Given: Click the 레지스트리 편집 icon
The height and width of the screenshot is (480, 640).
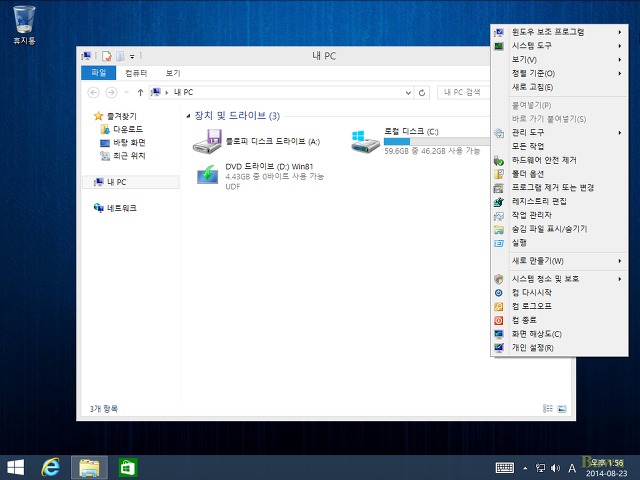Looking at the screenshot, I should tap(499, 202).
